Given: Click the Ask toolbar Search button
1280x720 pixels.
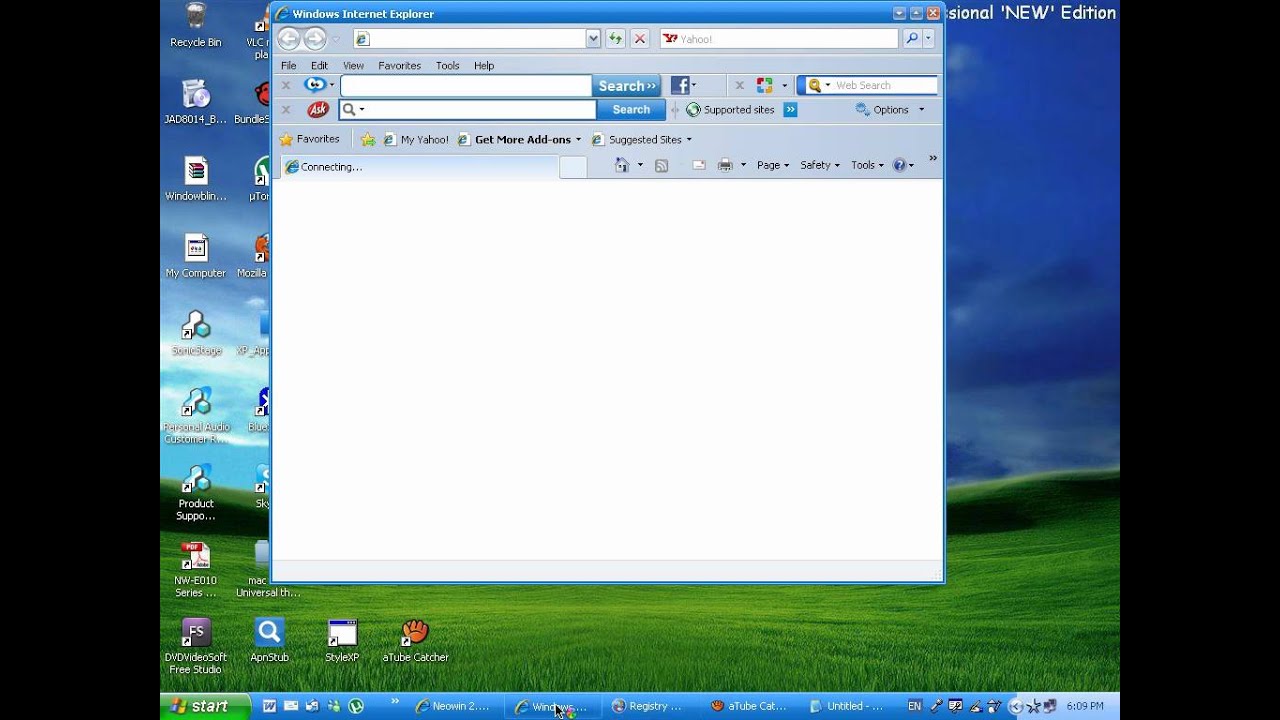Looking at the screenshot, I should 631,110.
